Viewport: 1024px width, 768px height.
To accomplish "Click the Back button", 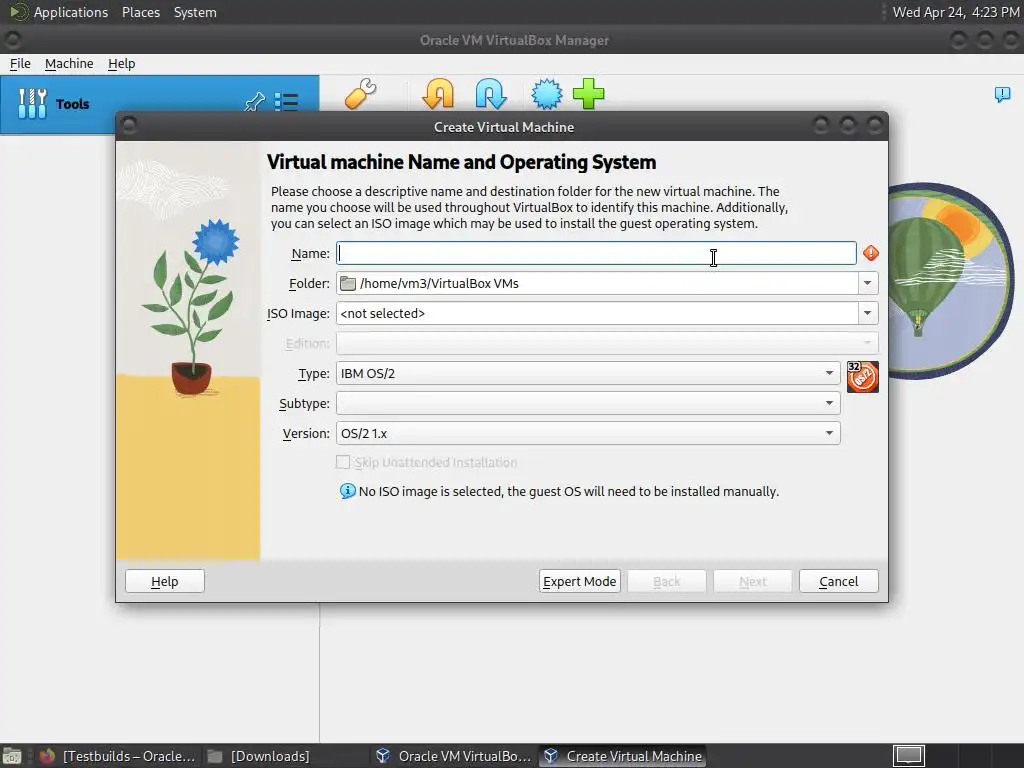I will coord(666,581).
